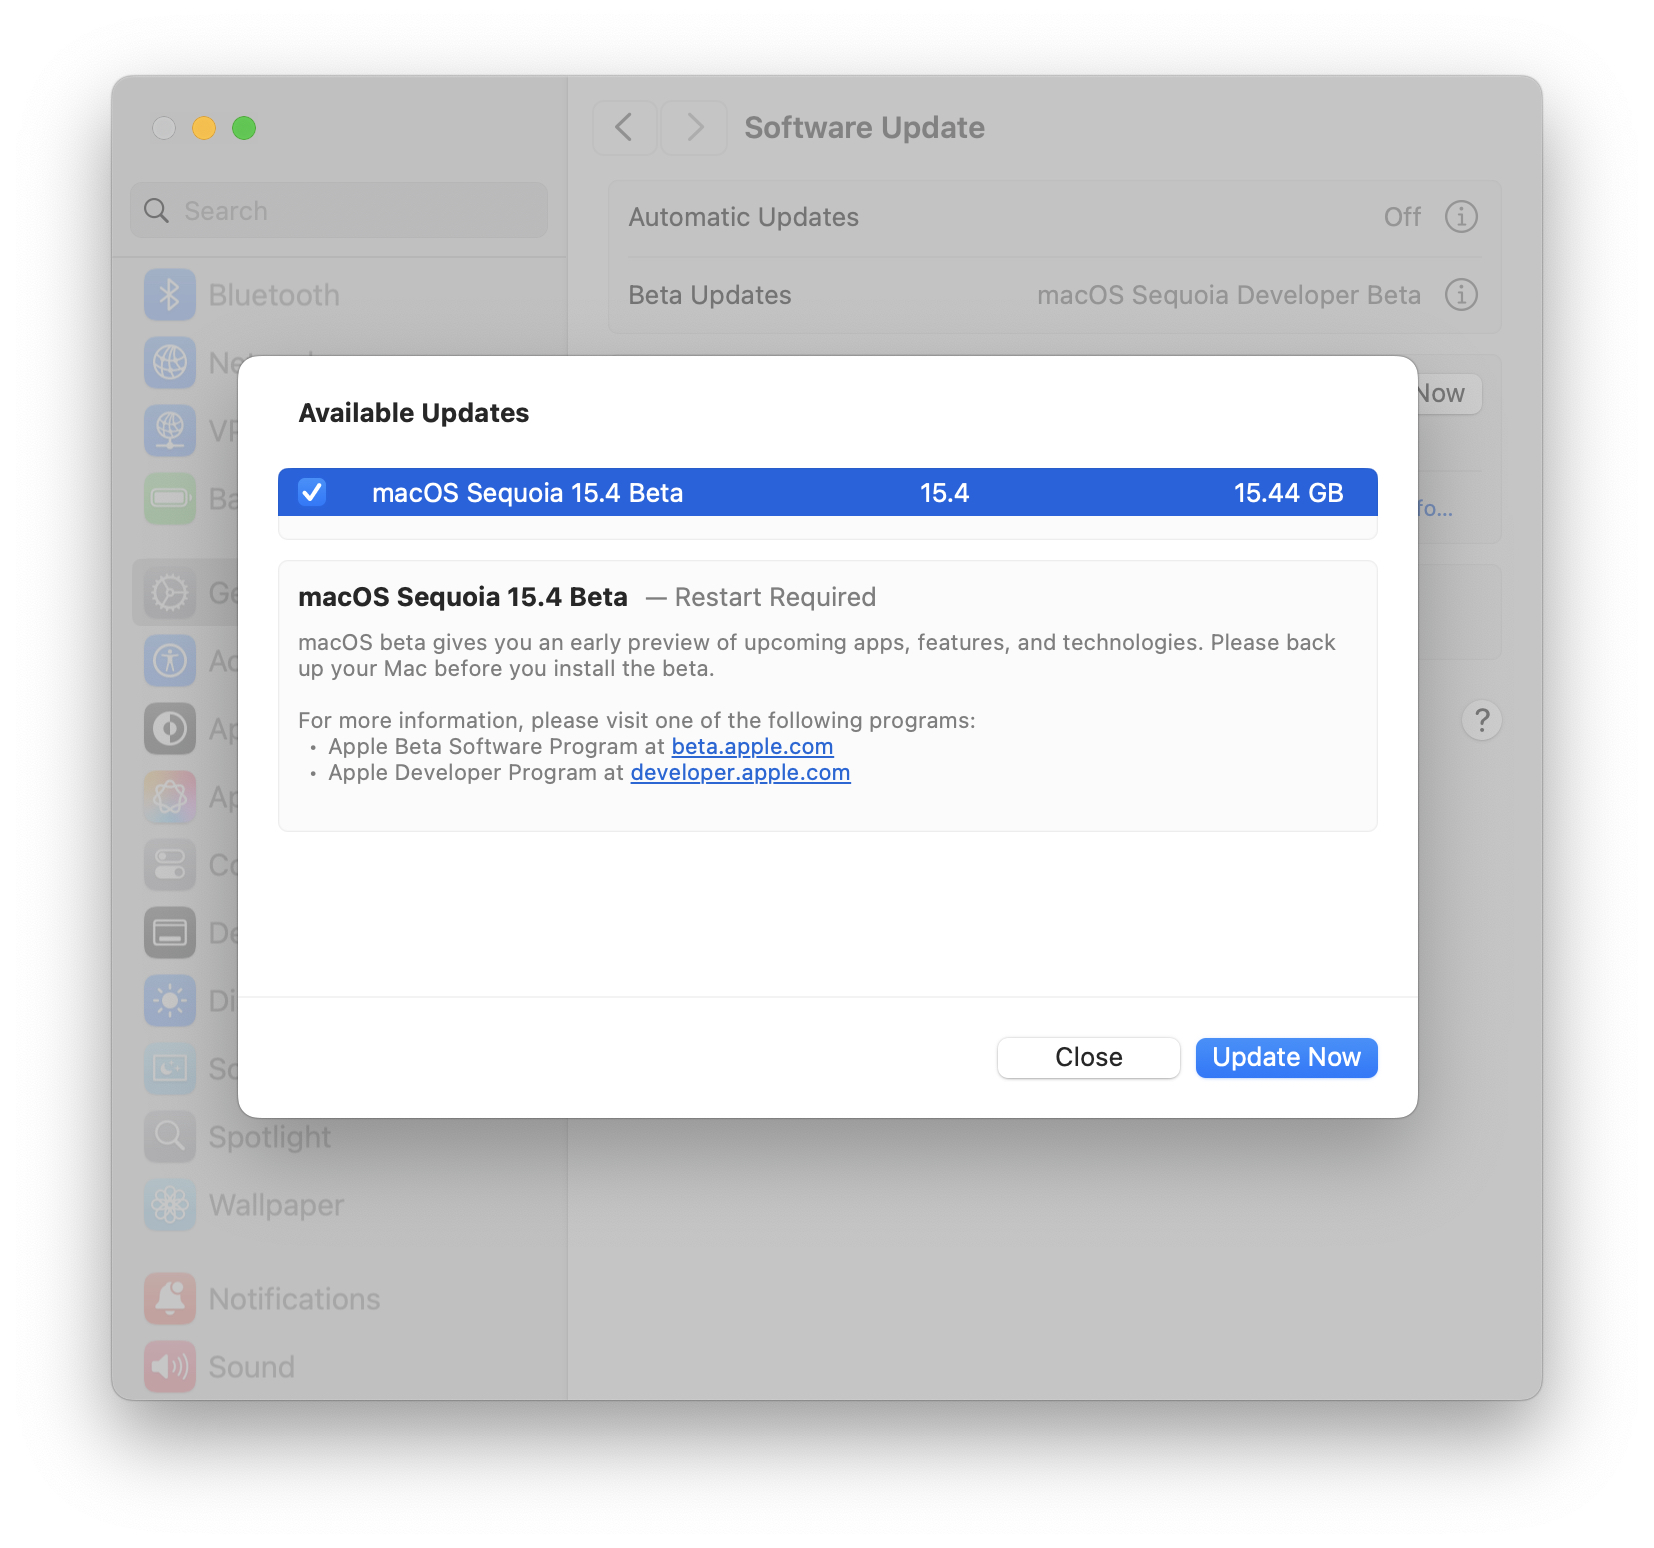Open Sound settings
Image resolution: width=1654 pixels, height=1548 pixels.
(250, 1366)
